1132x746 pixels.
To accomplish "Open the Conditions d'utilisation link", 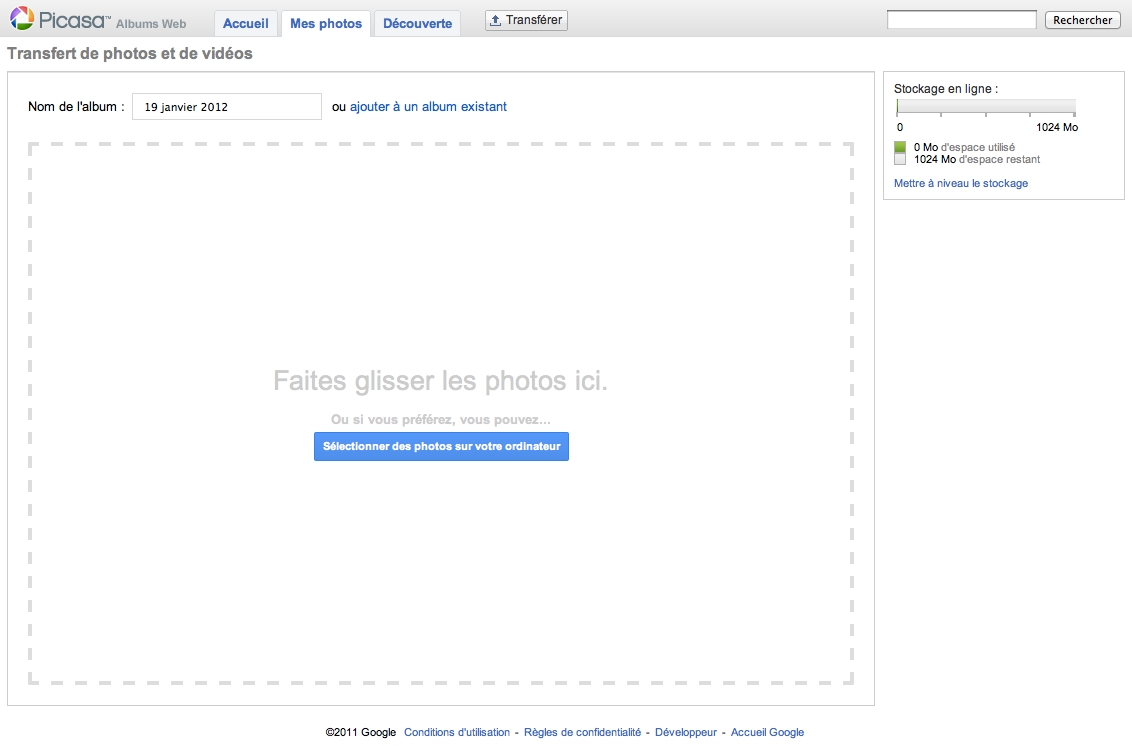I will pos(457,733).
